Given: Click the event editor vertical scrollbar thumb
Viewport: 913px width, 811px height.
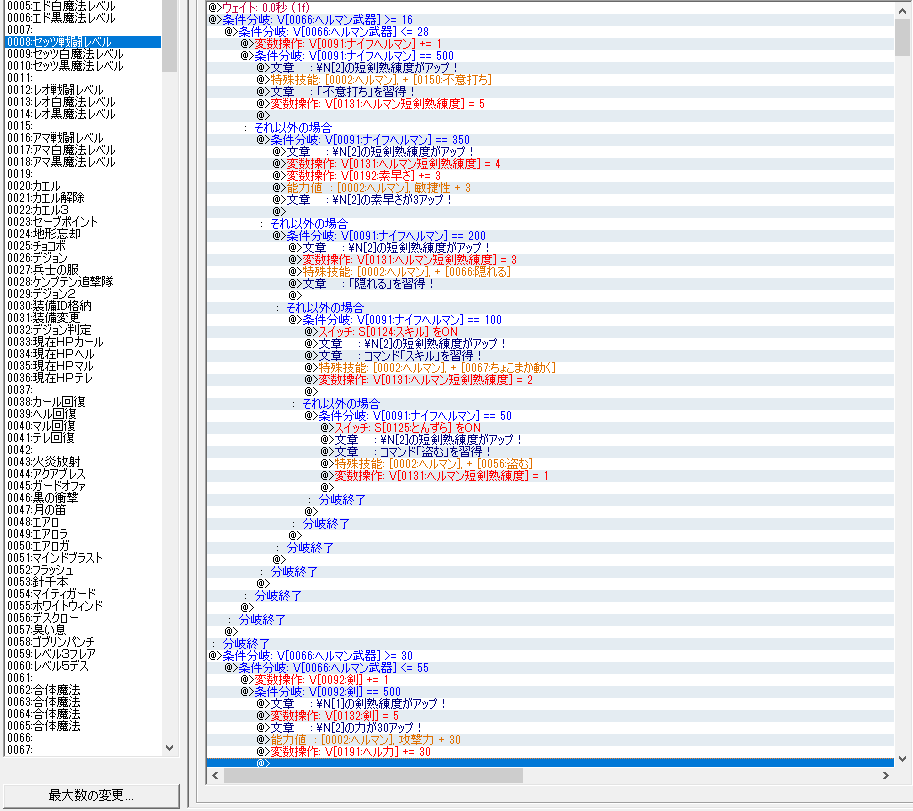Looking at the screenshot, I should tap(903, 36).
